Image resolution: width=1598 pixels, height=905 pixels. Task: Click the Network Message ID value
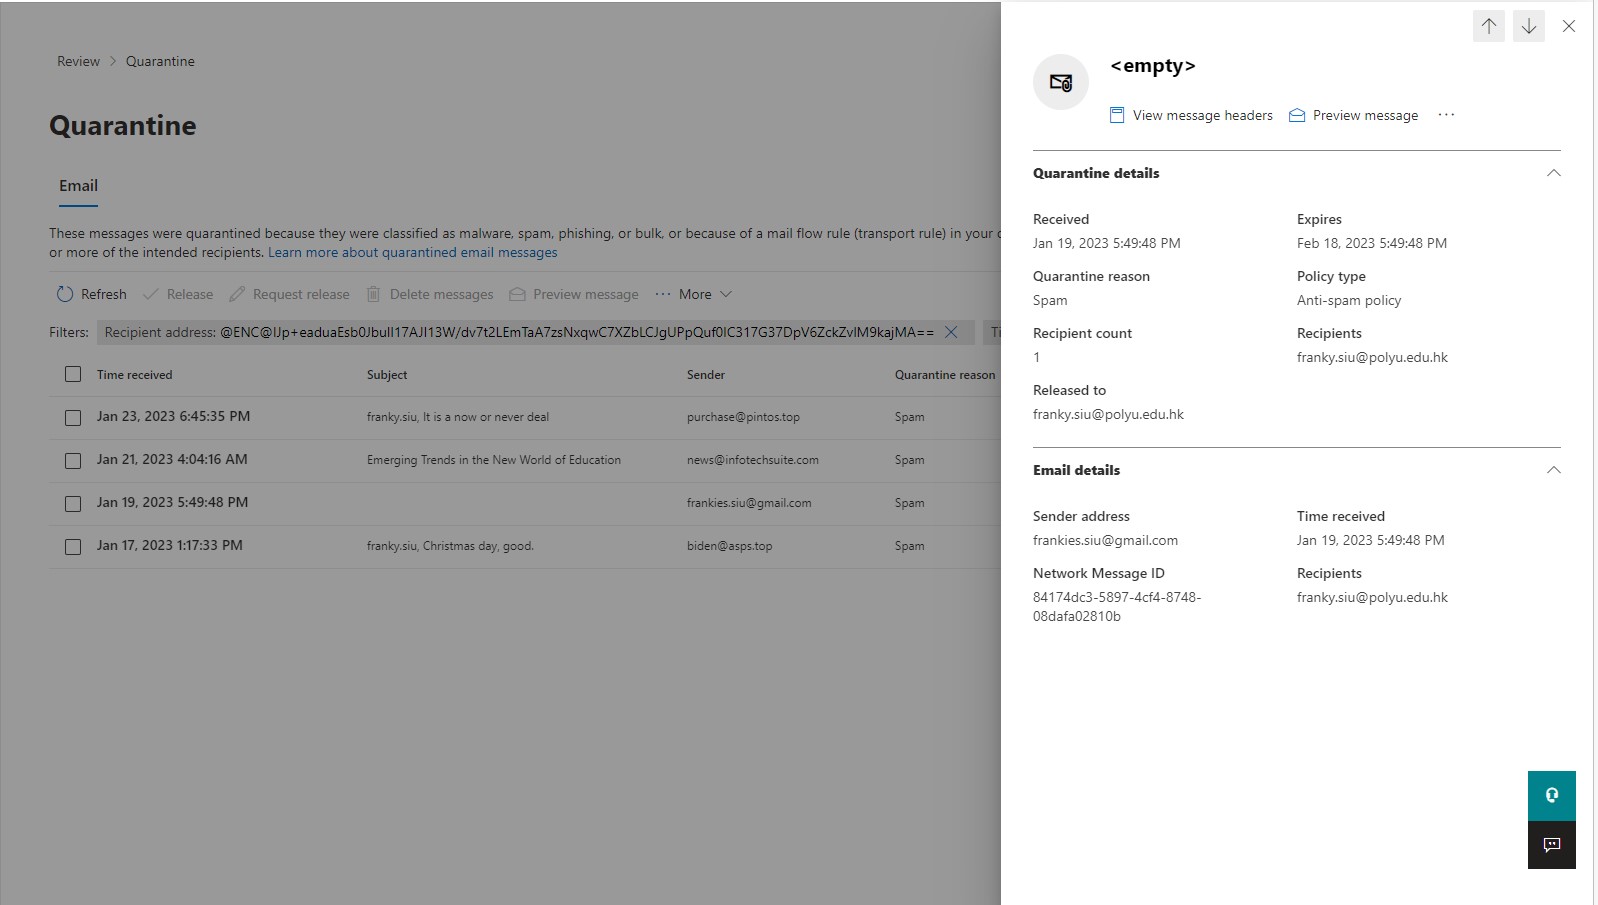(x=1117, y=607)
